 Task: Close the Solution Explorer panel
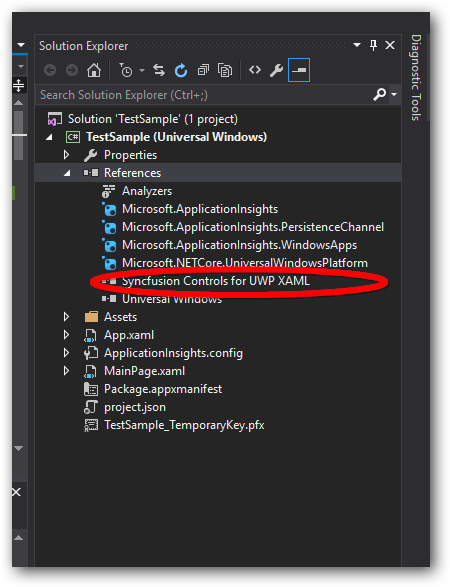tap(390, 45)
